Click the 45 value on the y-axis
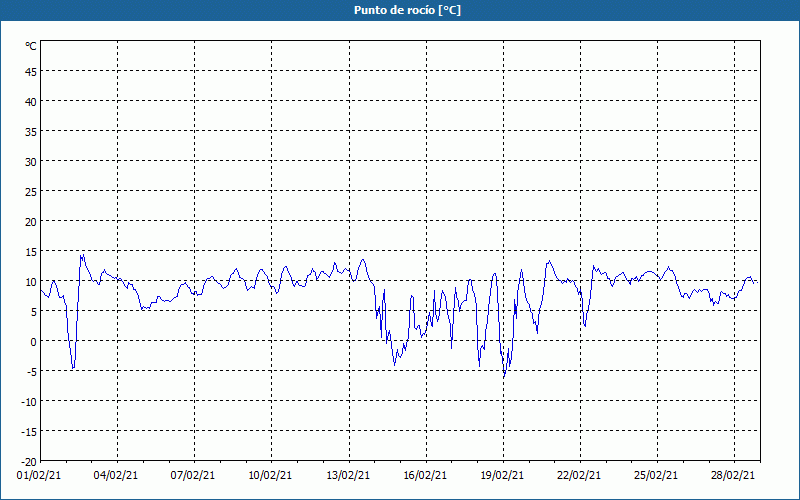This screenshot has height=500, width=800. (x=31, y=72)
